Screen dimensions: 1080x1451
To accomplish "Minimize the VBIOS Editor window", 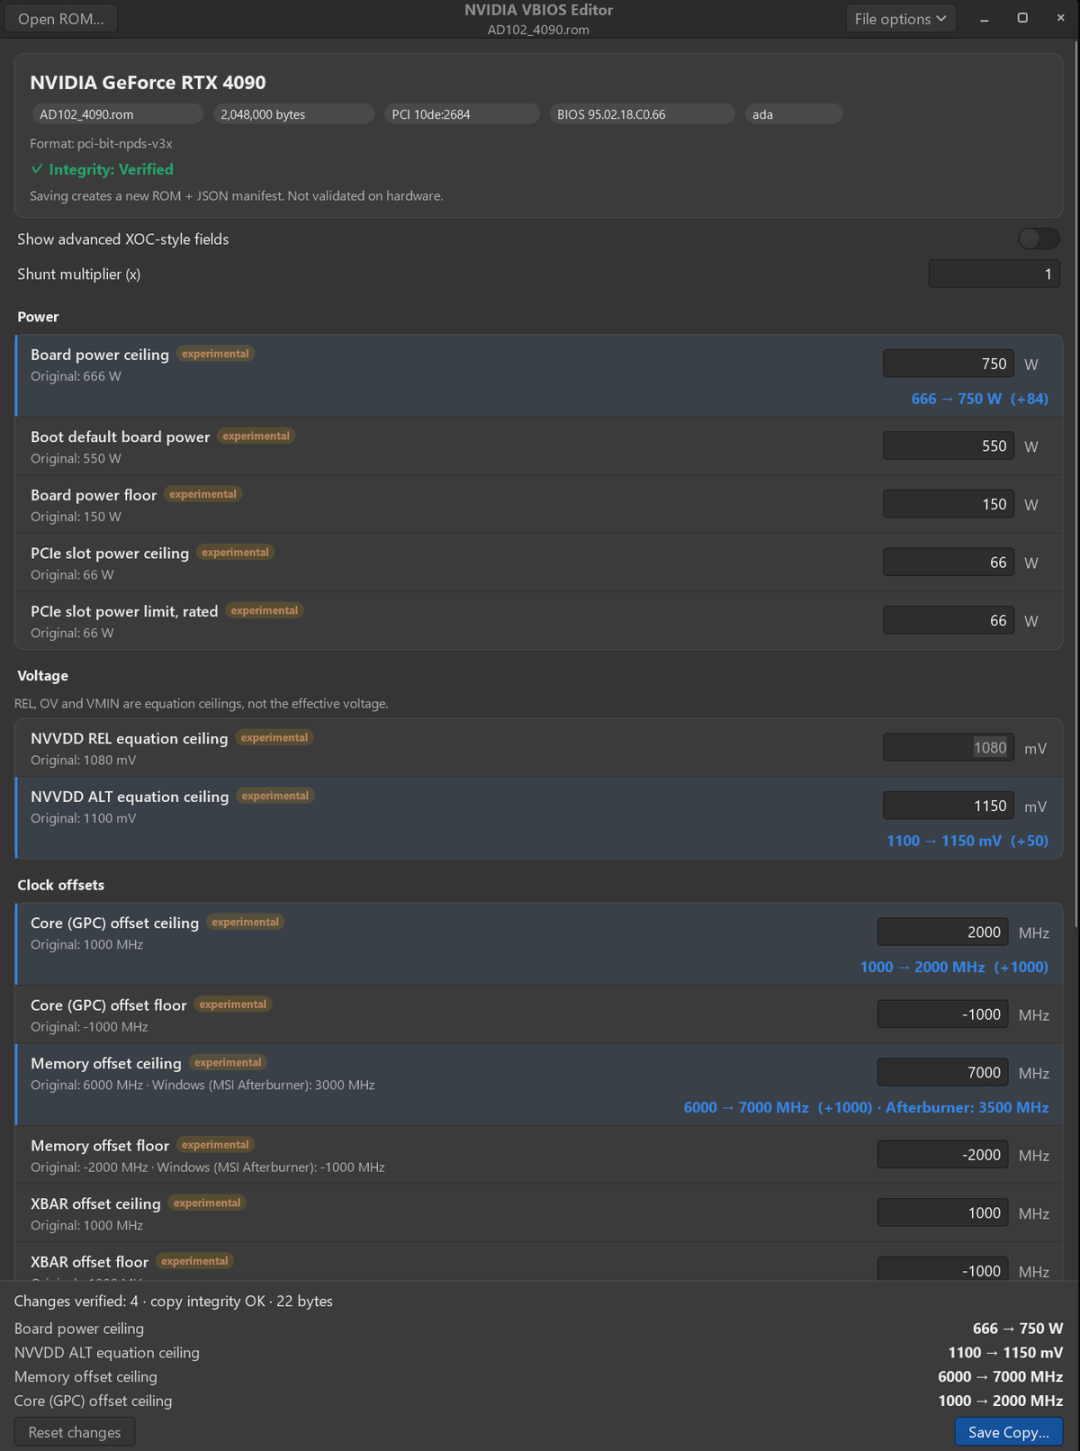I will (x=984, y=18).
